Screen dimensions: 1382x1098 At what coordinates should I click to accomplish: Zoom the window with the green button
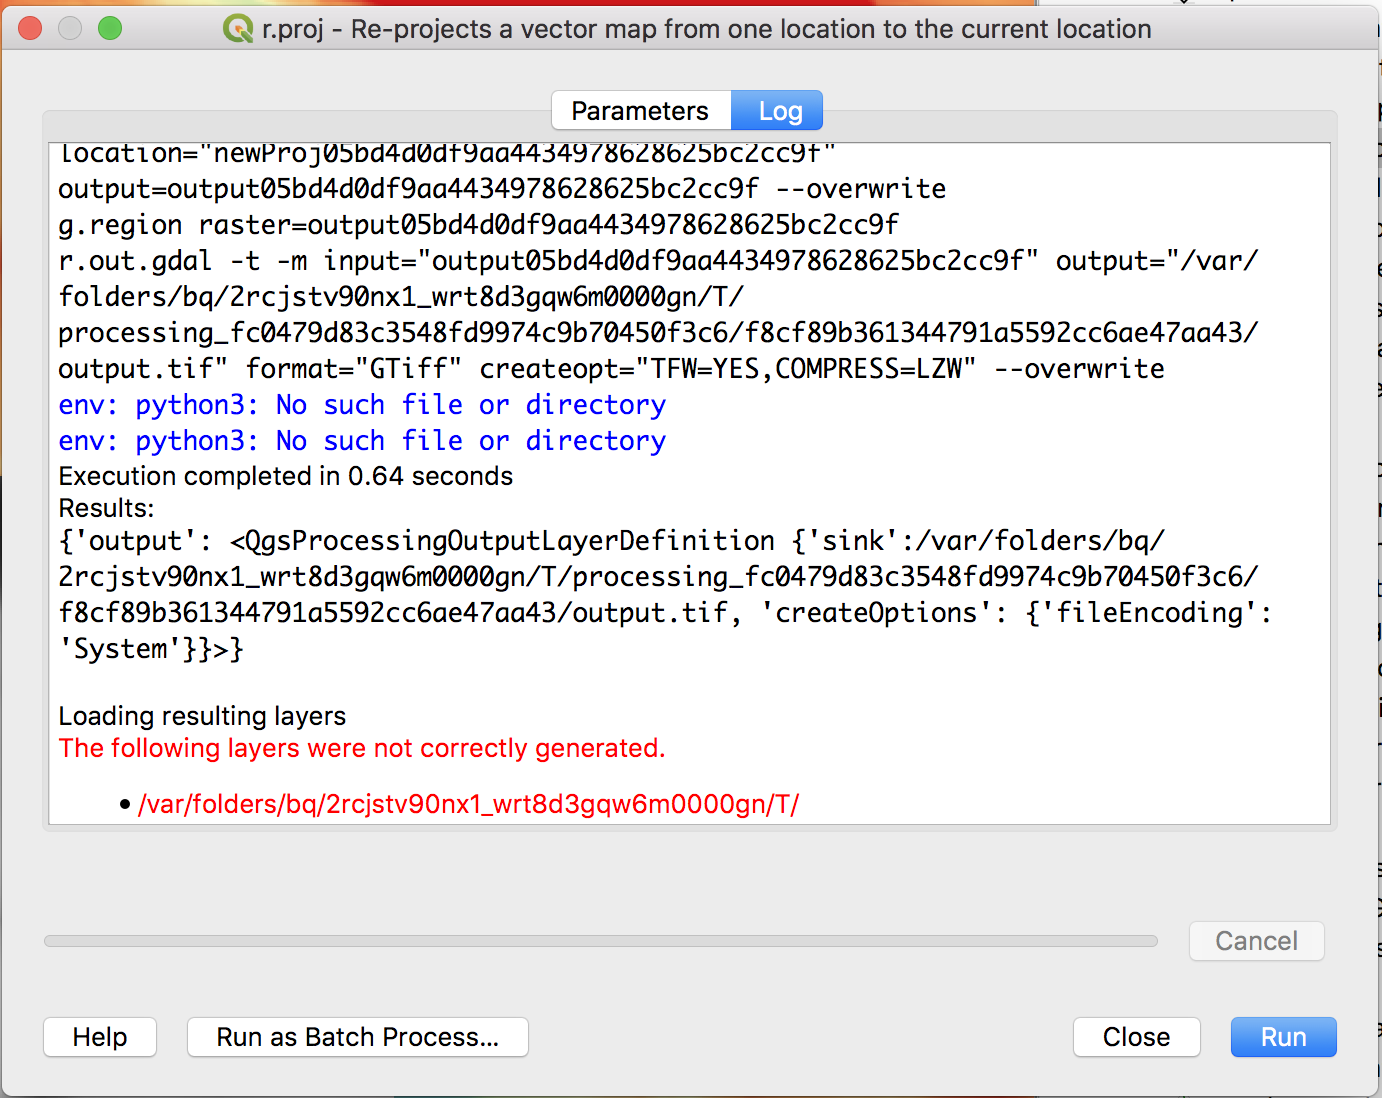(110, 29)
